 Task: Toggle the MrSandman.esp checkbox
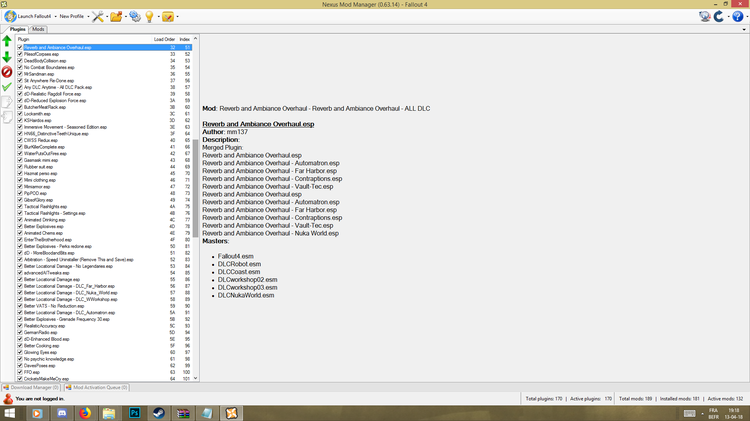coord(20,74)
